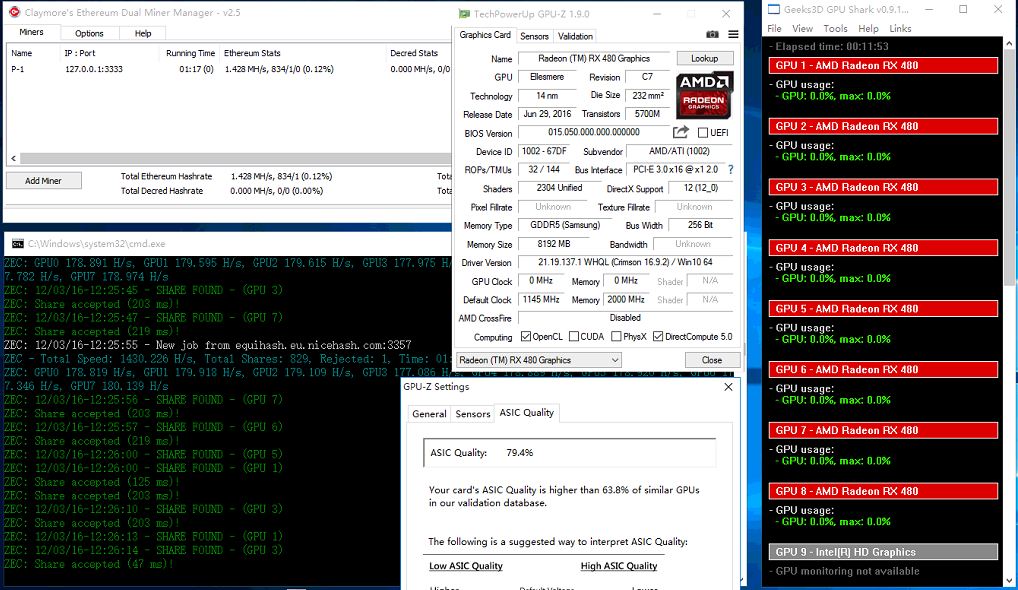Screen dimensions: 1018x590
Task: Open the GPU-Z hamburger menu icon
Action: point(733,35)
